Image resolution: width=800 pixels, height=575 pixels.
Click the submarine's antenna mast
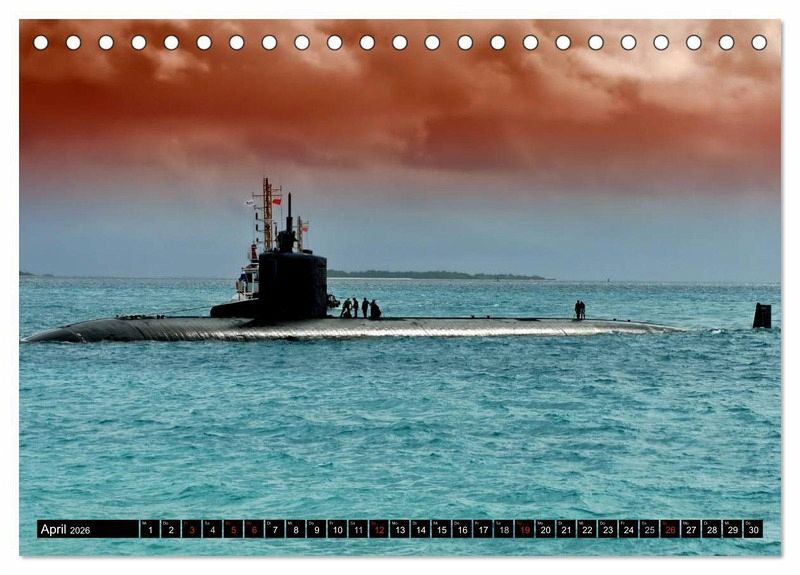pos(266,212)
